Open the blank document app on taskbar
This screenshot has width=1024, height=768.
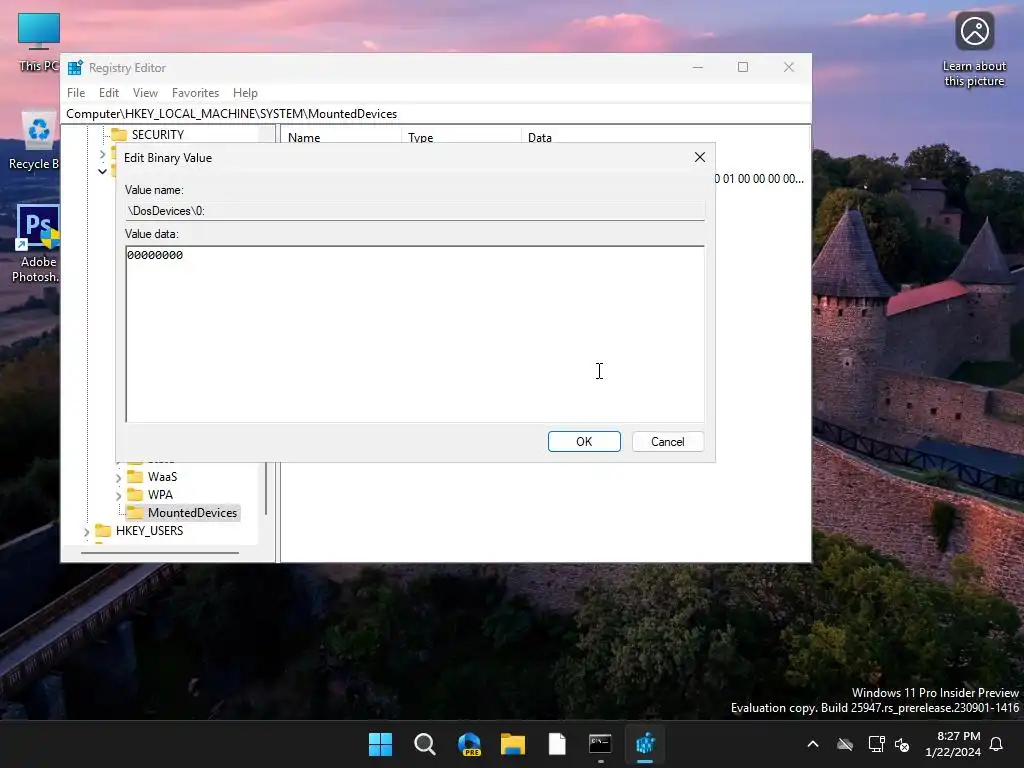point(557,744)
